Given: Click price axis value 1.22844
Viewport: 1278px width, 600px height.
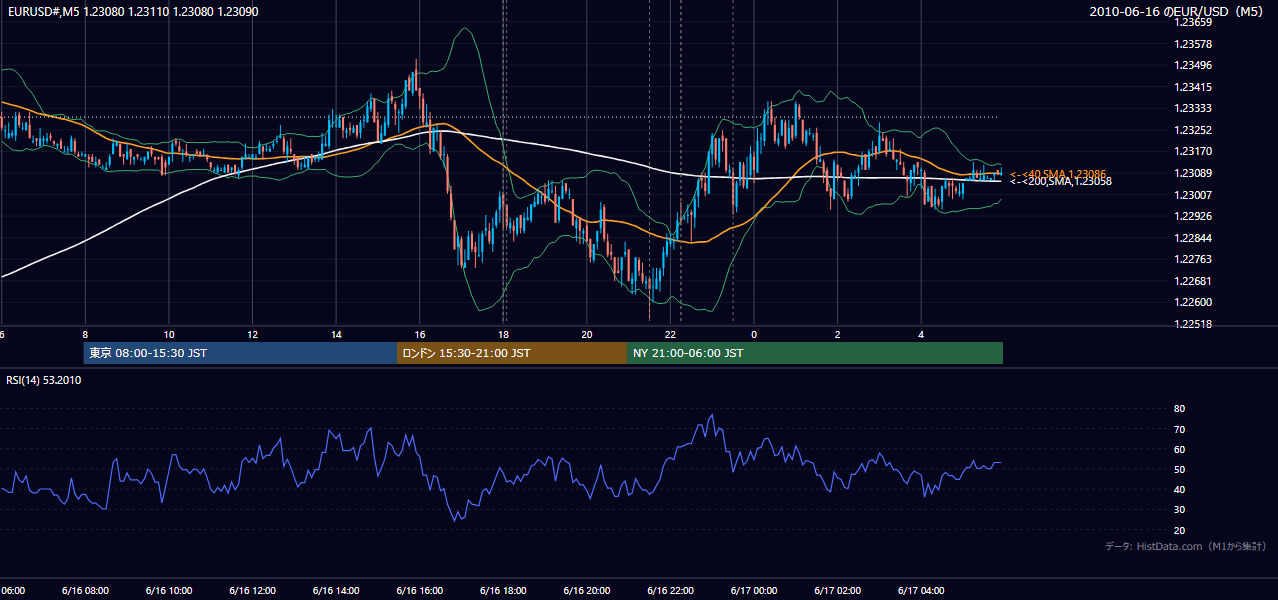Looking at the screenshot, I should point(1192,237).
